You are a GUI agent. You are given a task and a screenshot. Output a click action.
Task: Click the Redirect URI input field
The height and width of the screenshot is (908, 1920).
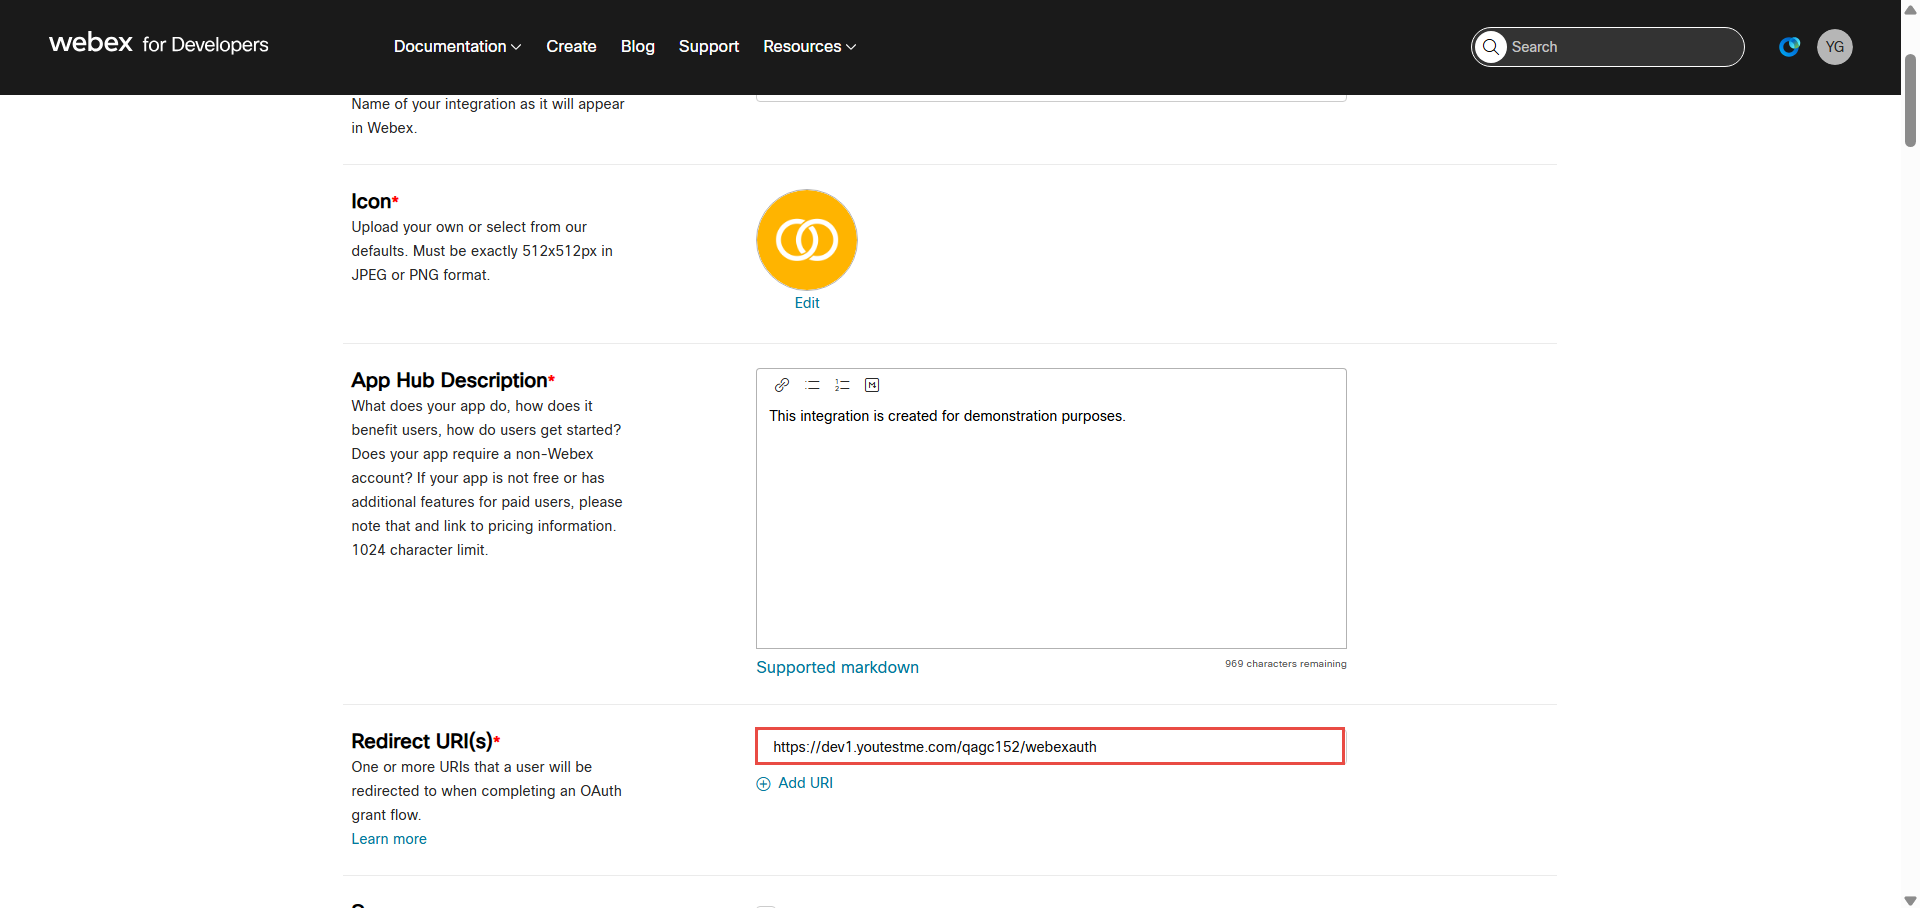tap(1050, 747)
